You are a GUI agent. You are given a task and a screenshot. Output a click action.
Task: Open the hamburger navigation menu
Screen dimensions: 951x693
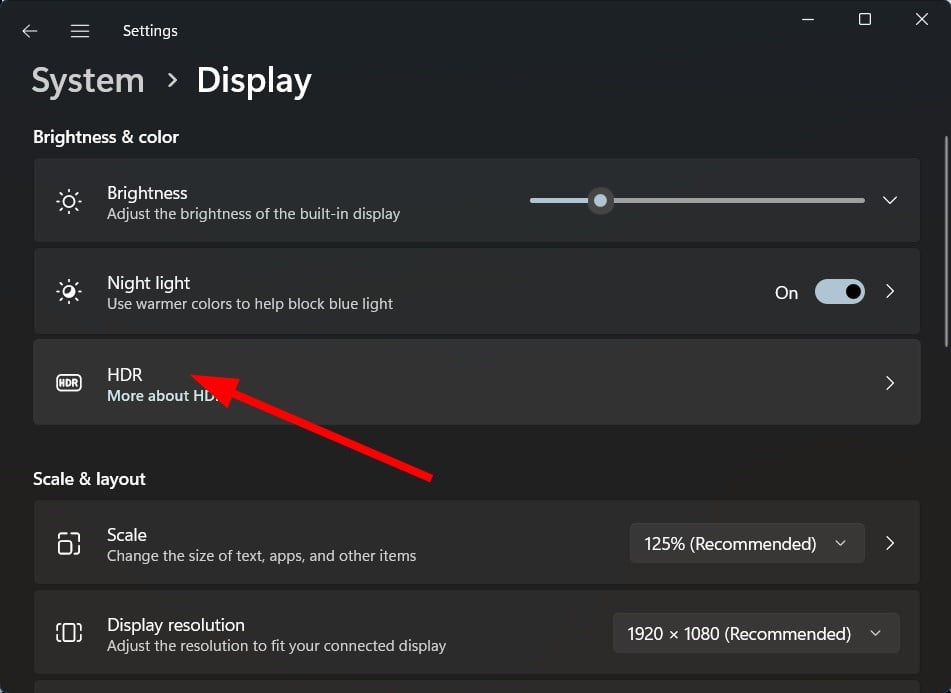pyautogui.click(x=79, y=31)
